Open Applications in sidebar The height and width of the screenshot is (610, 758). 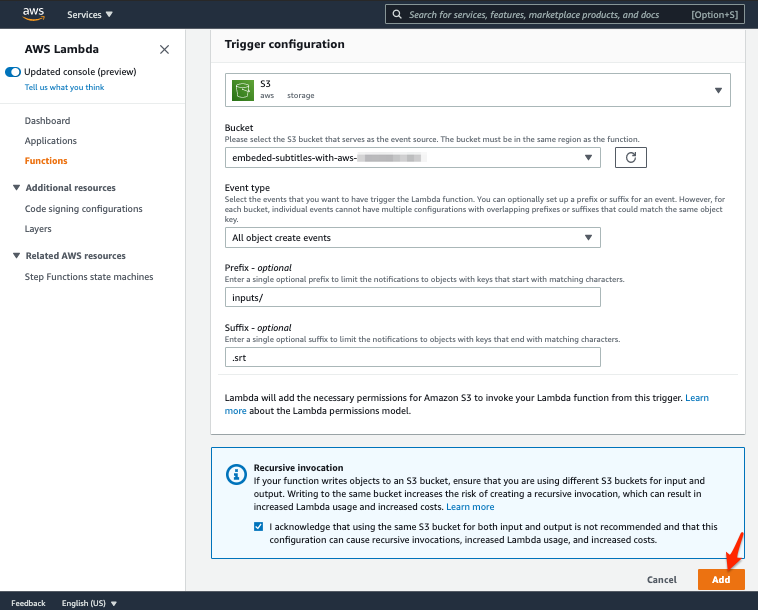[x=51, y=141]
